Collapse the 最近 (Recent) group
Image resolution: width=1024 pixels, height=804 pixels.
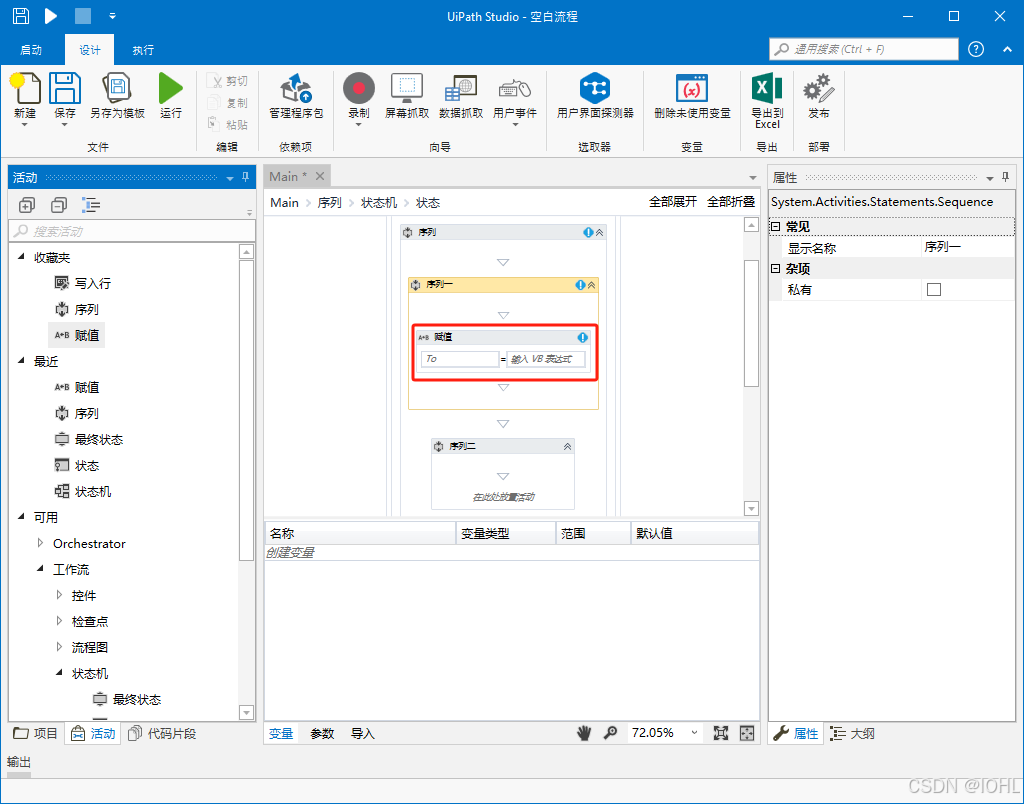point(21,361)
